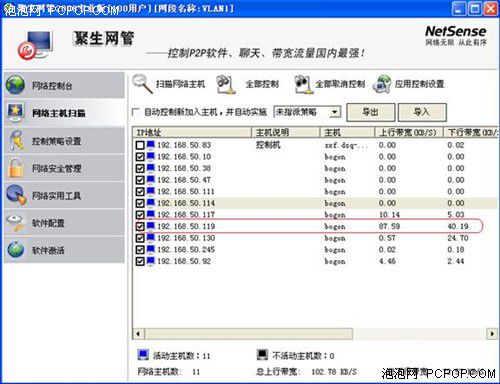Click the 全部控制 toolbar icon

click(x=225, y=84)
